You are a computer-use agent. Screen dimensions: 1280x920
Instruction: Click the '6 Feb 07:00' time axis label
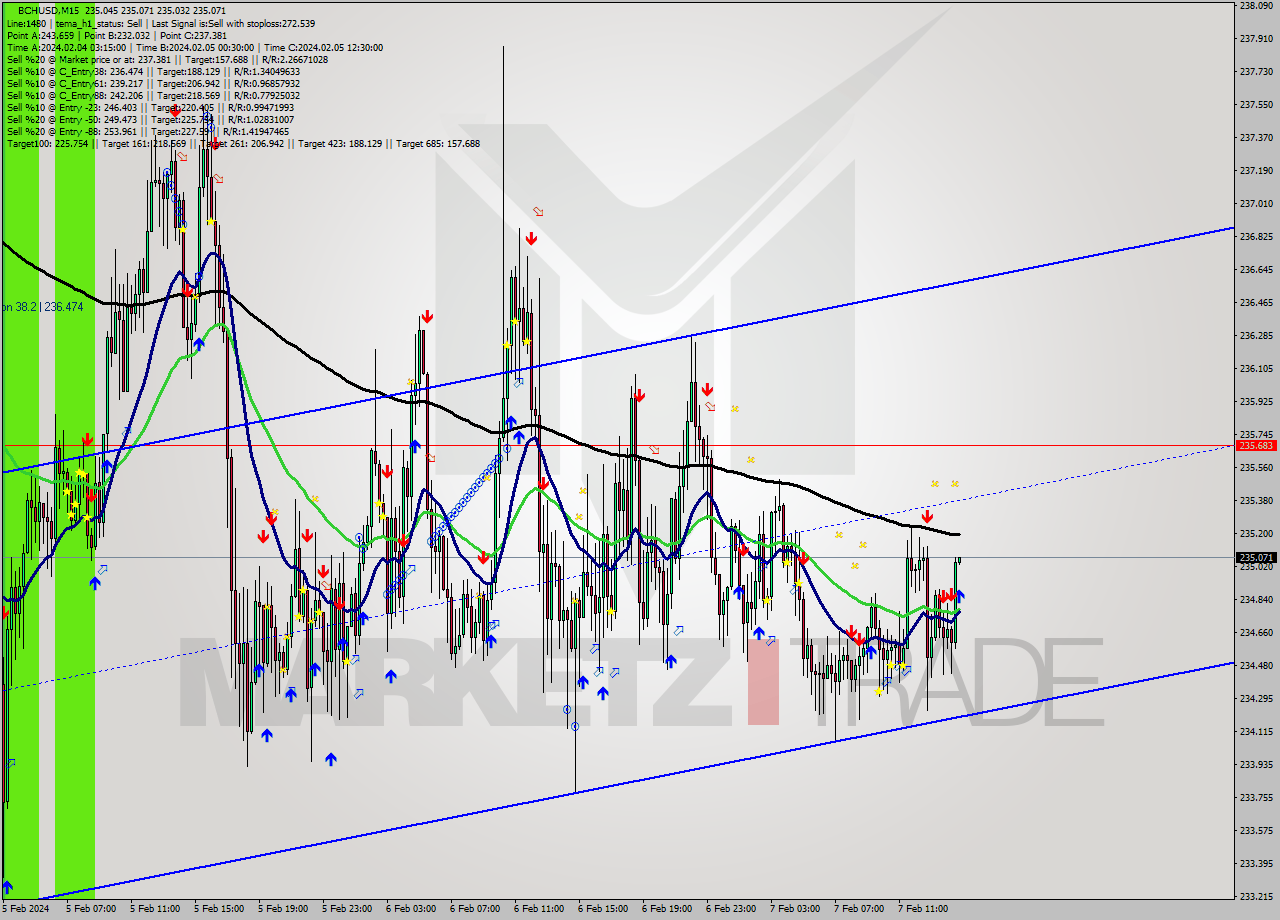[x=475, y=909]
